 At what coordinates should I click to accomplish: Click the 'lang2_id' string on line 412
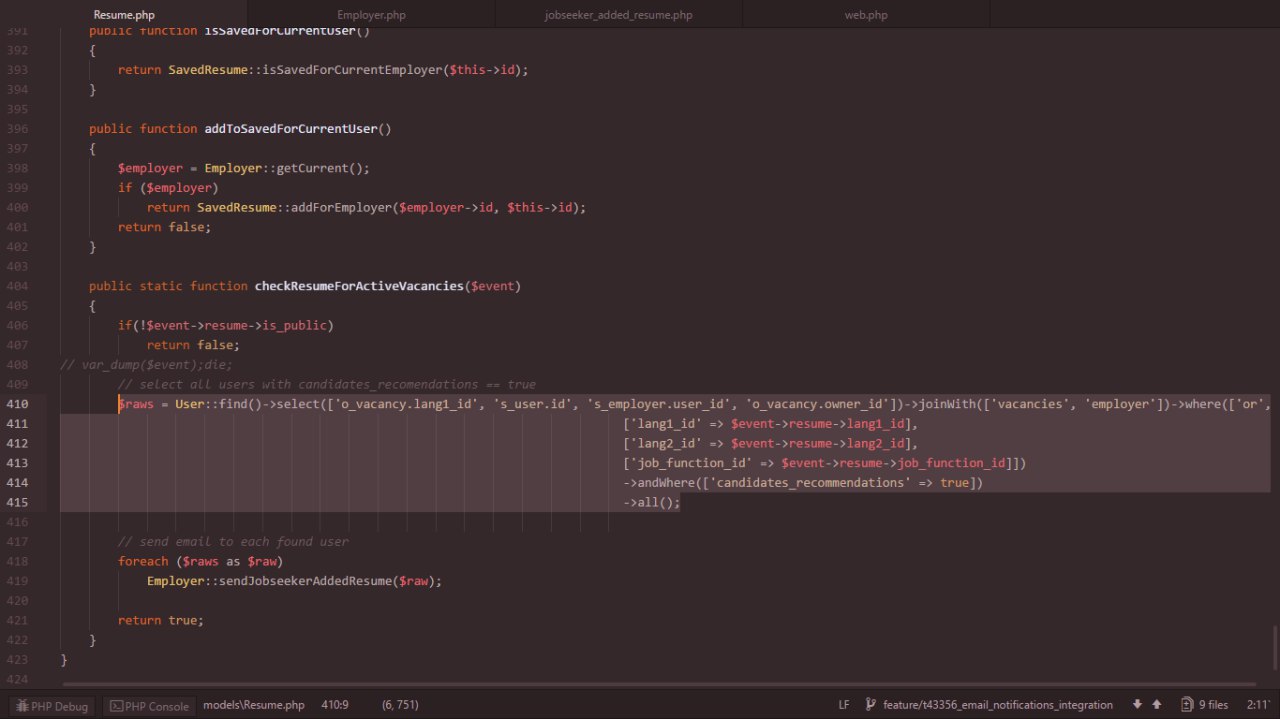(x=666, y=443)
